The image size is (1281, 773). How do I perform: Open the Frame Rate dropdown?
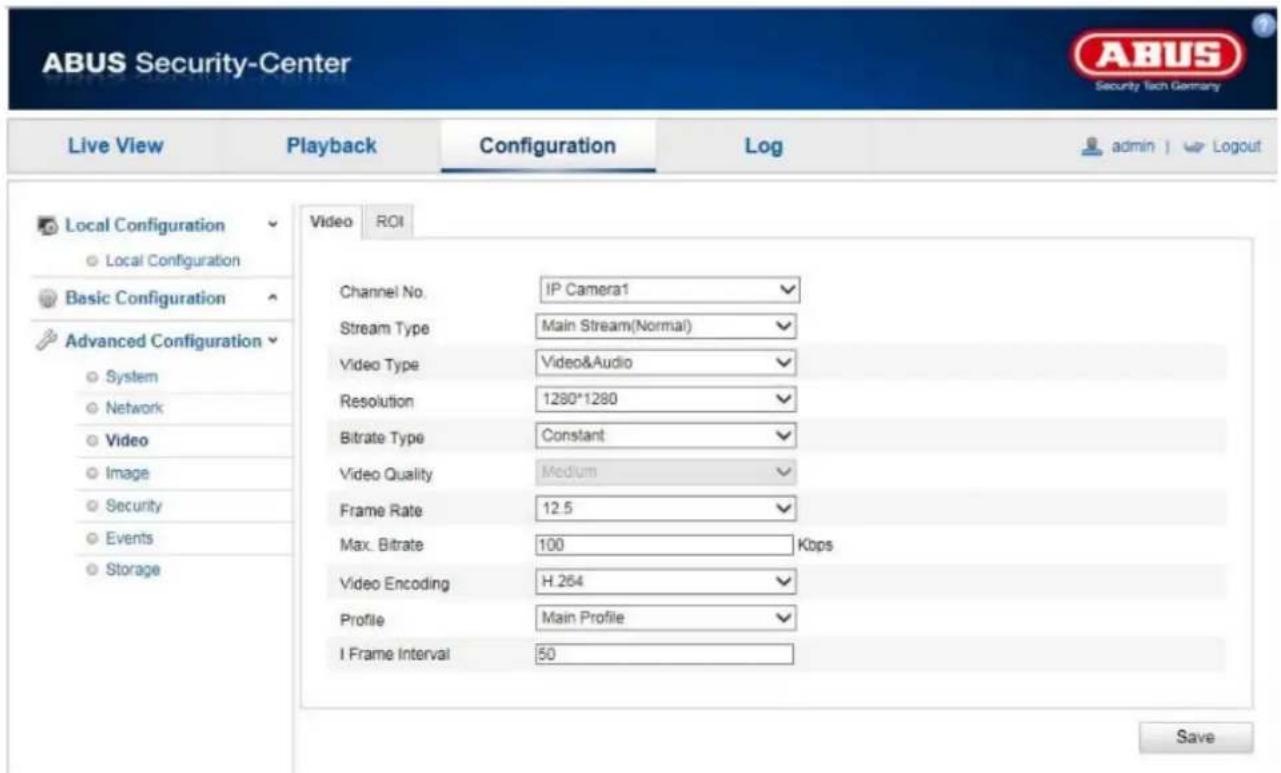click(666, 509)
